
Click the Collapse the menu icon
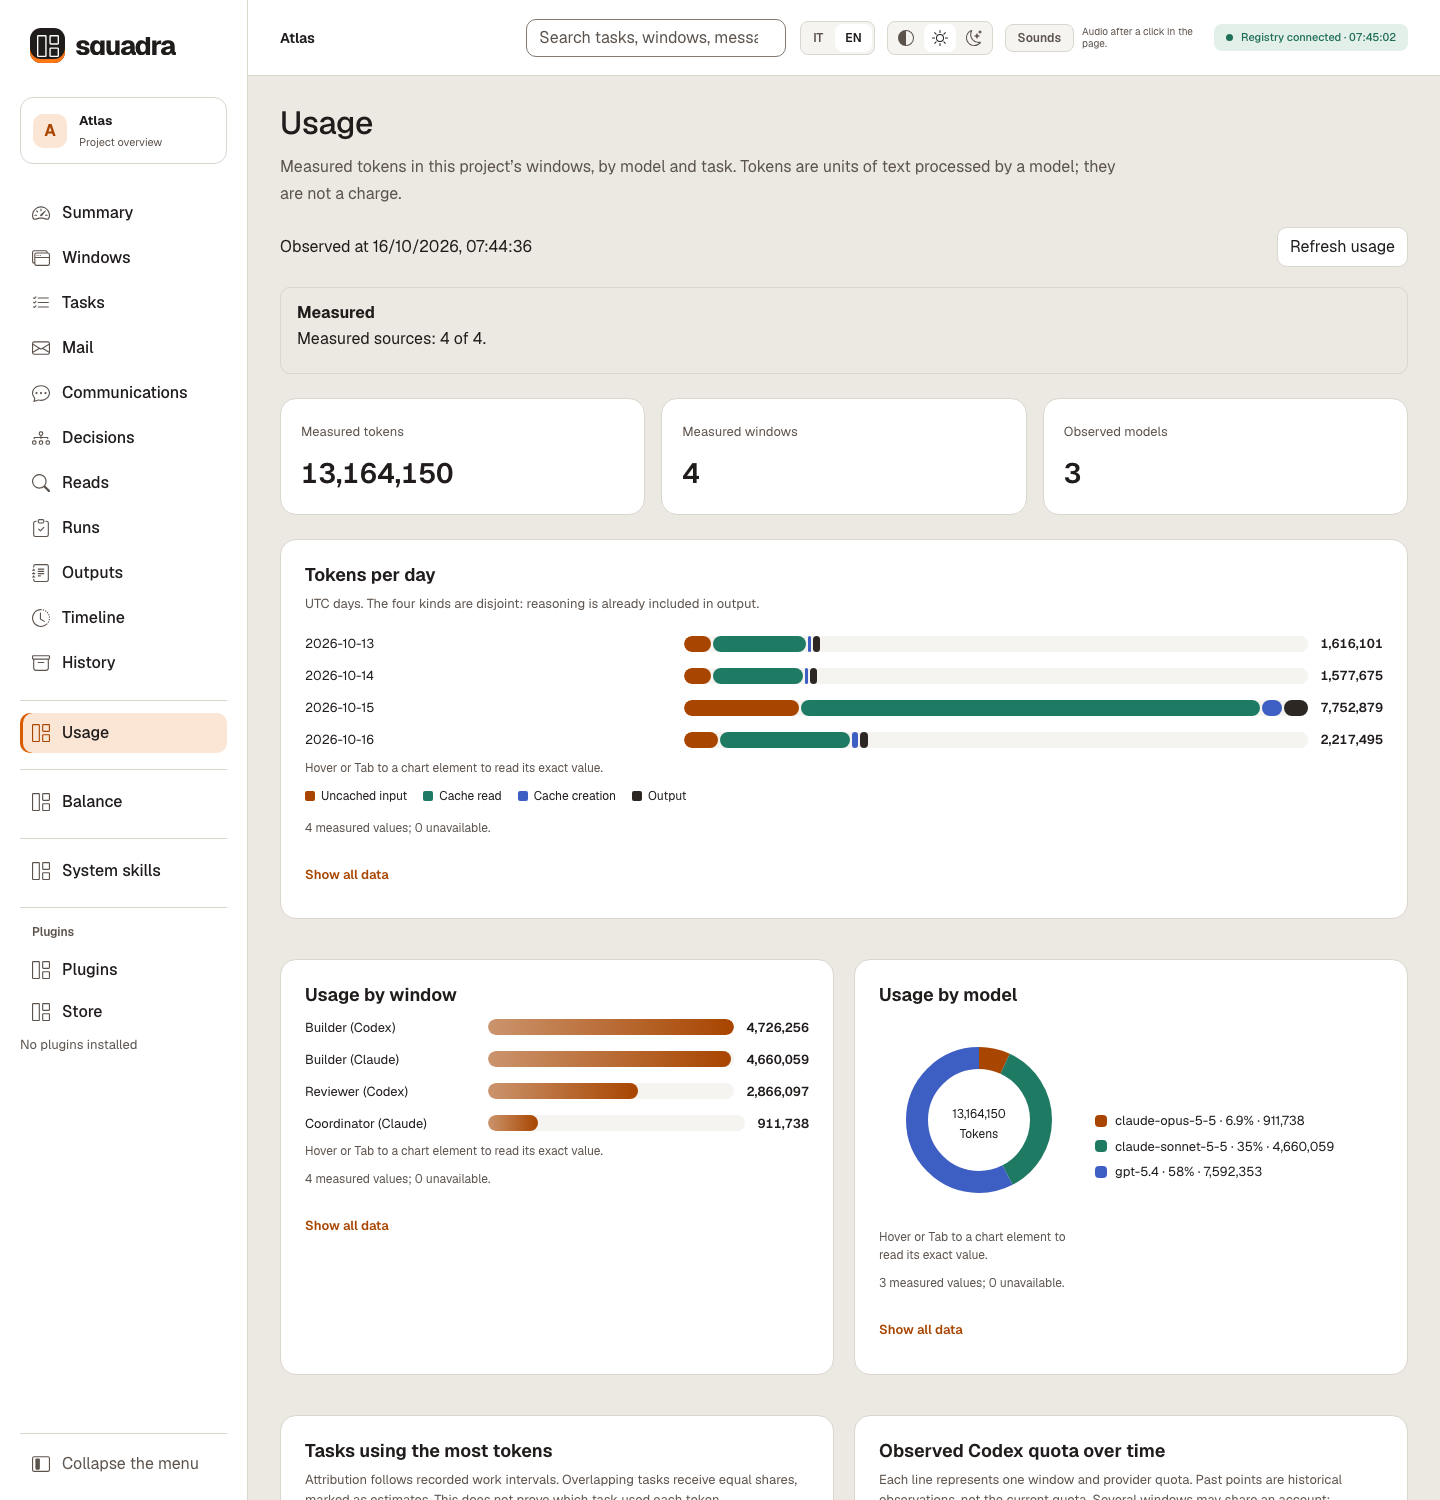coord(41,1464)
